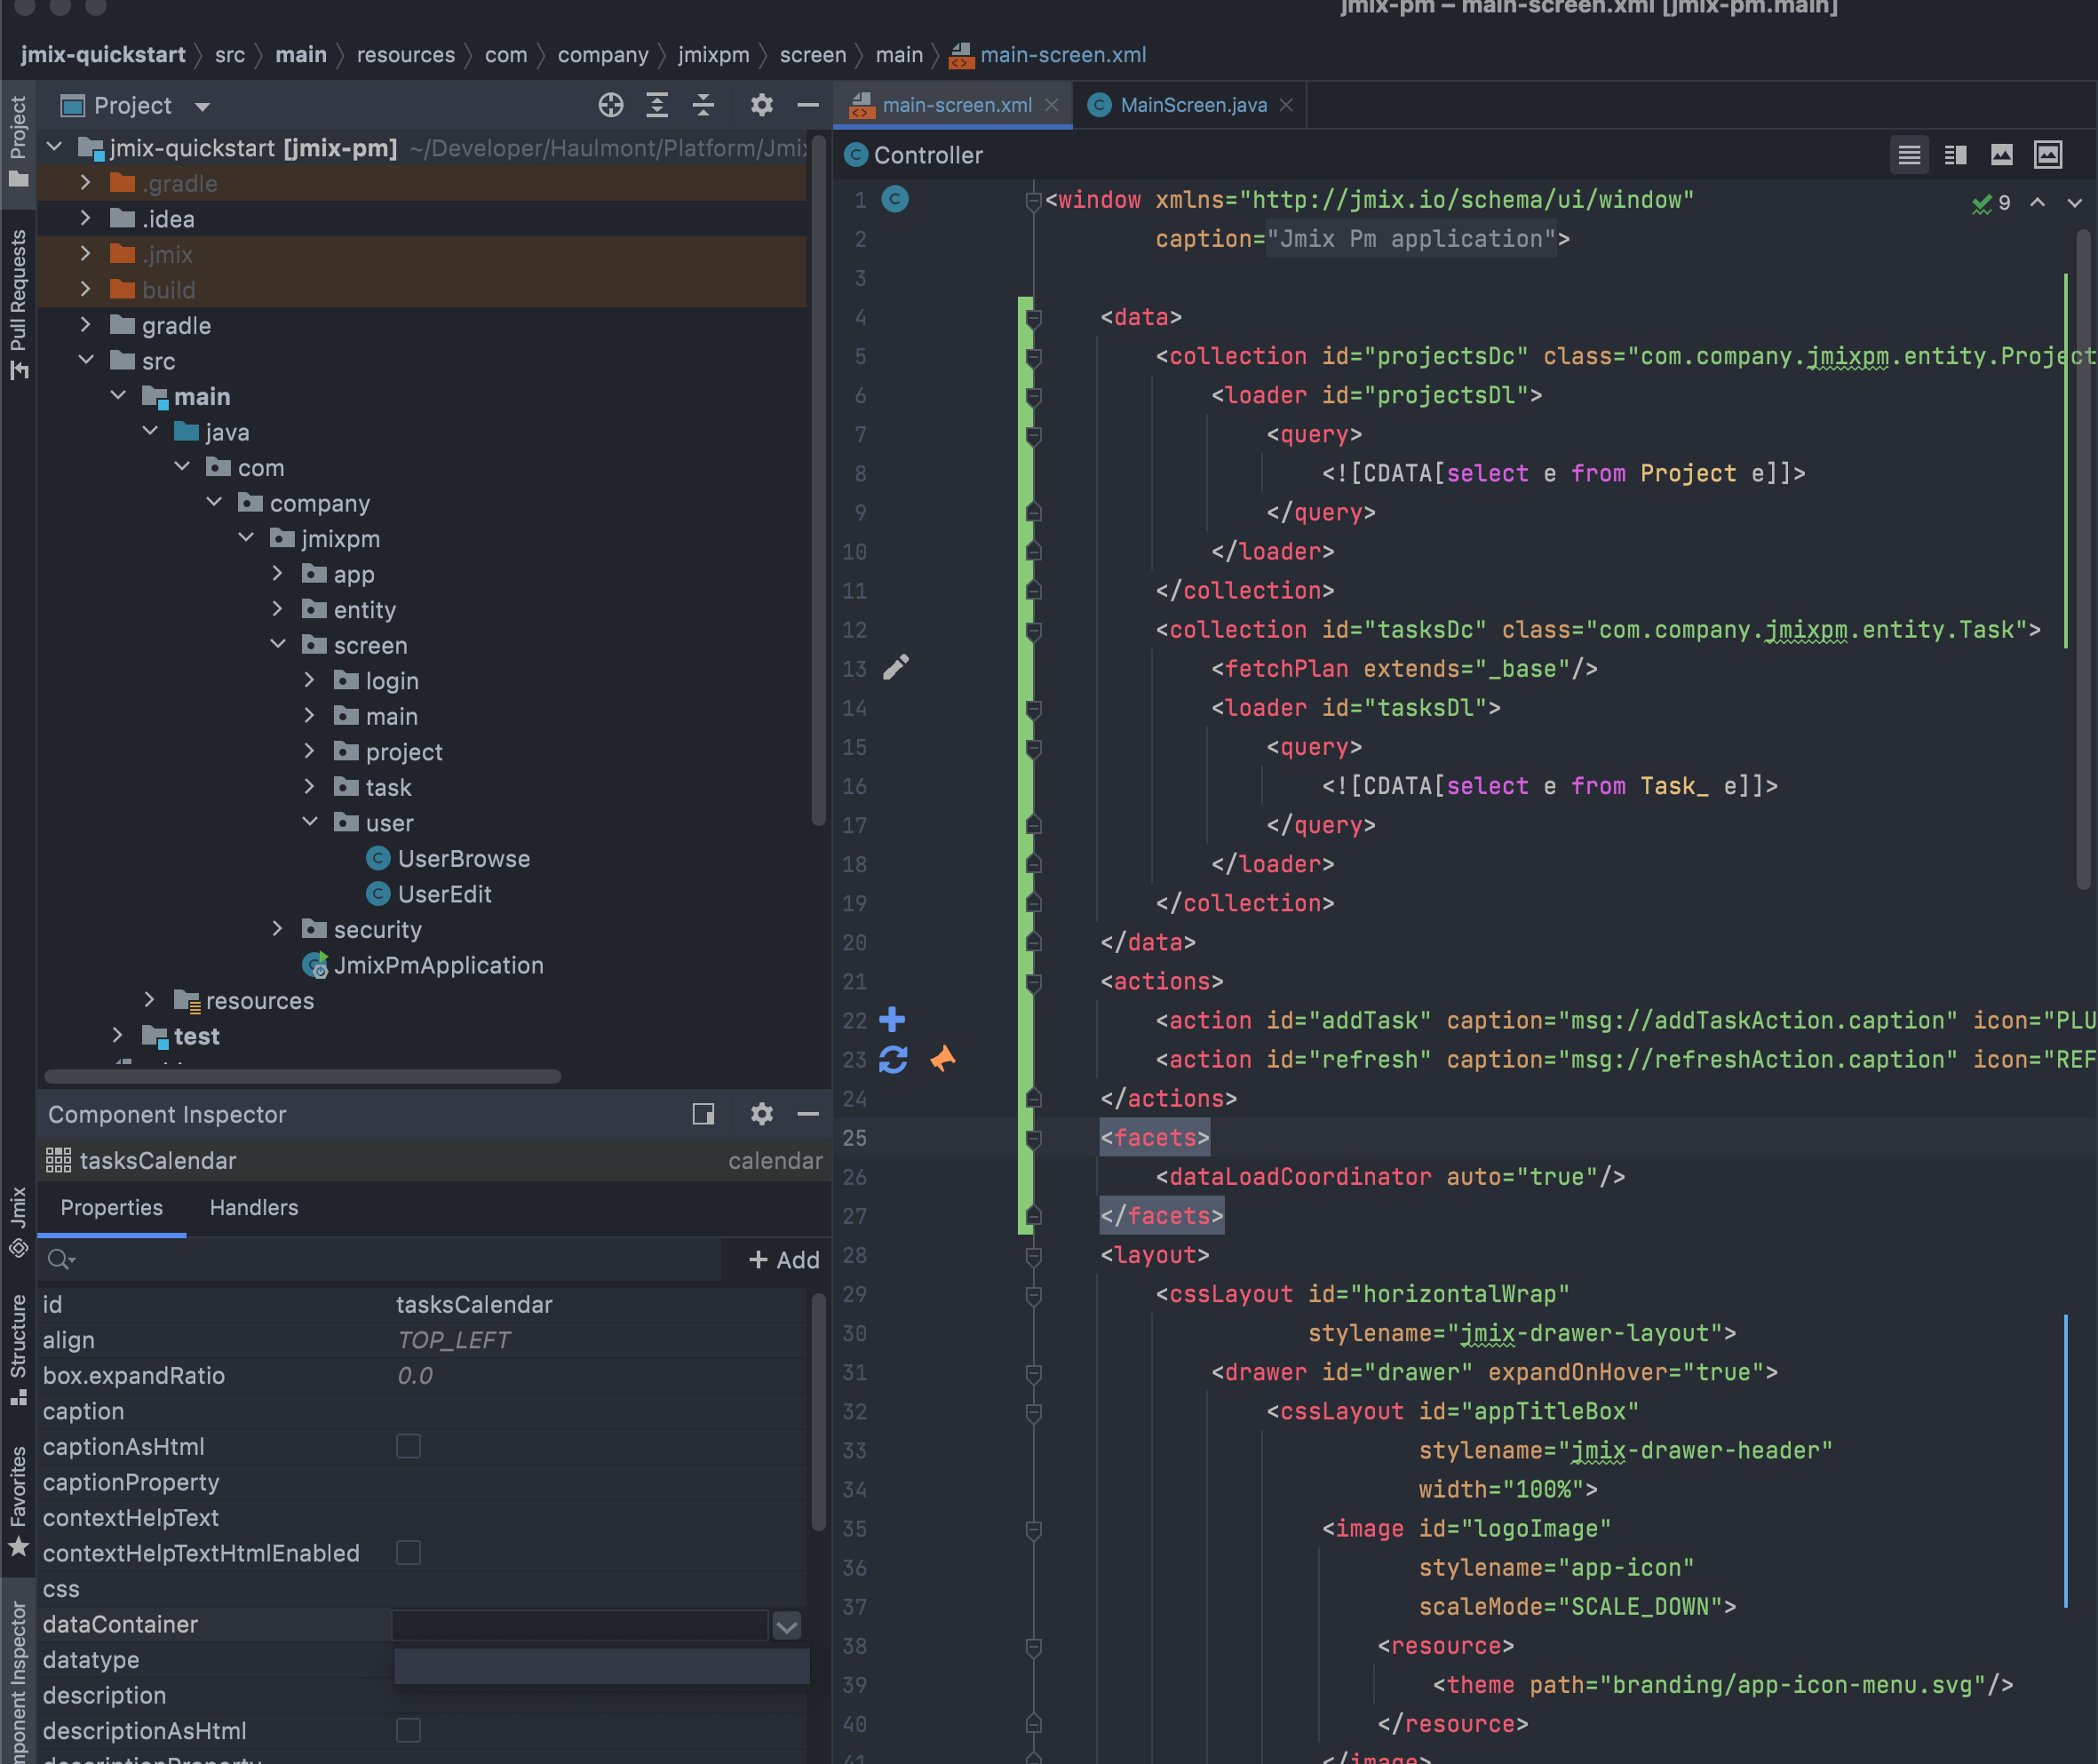Screen dimensions: 2098x1764
Task: Select Opened File with the crosshair icon
Action: point(610,106)
